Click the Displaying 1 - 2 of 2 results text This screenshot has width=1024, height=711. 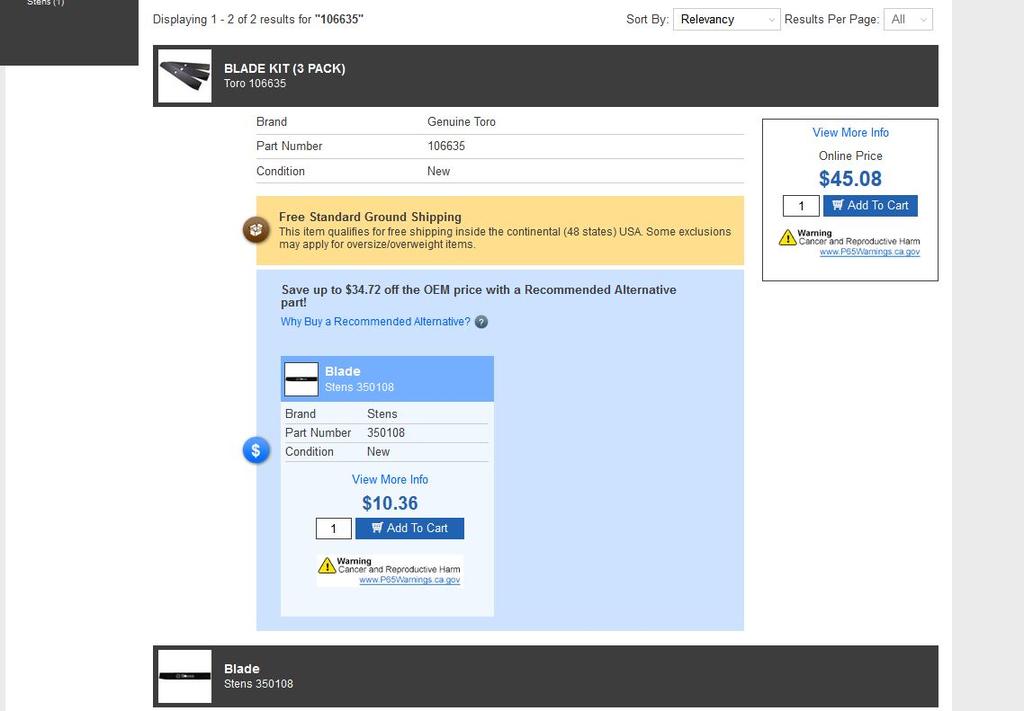258,20
